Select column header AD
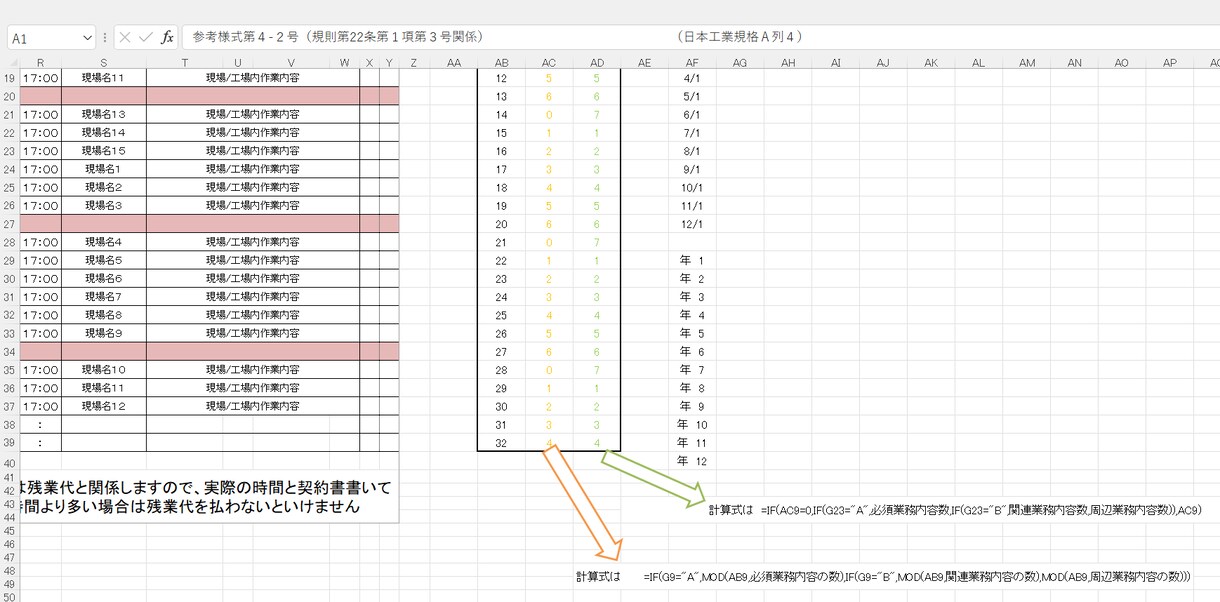This screenshot has height=602, width=1220. [x=597, y=62]
